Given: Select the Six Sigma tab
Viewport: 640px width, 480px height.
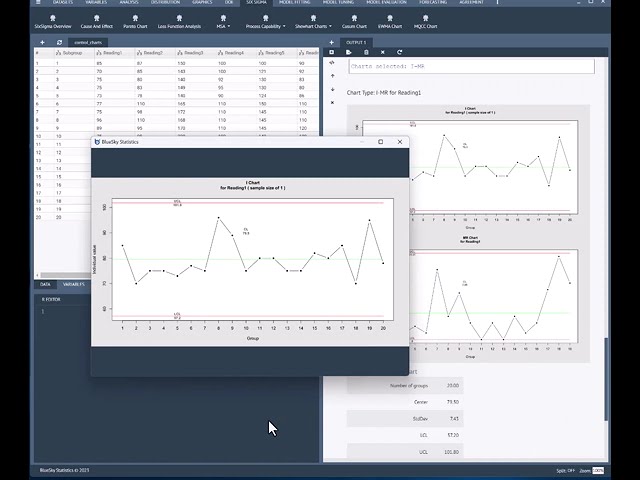Looking at the screenshot, I should pos(256,2).
